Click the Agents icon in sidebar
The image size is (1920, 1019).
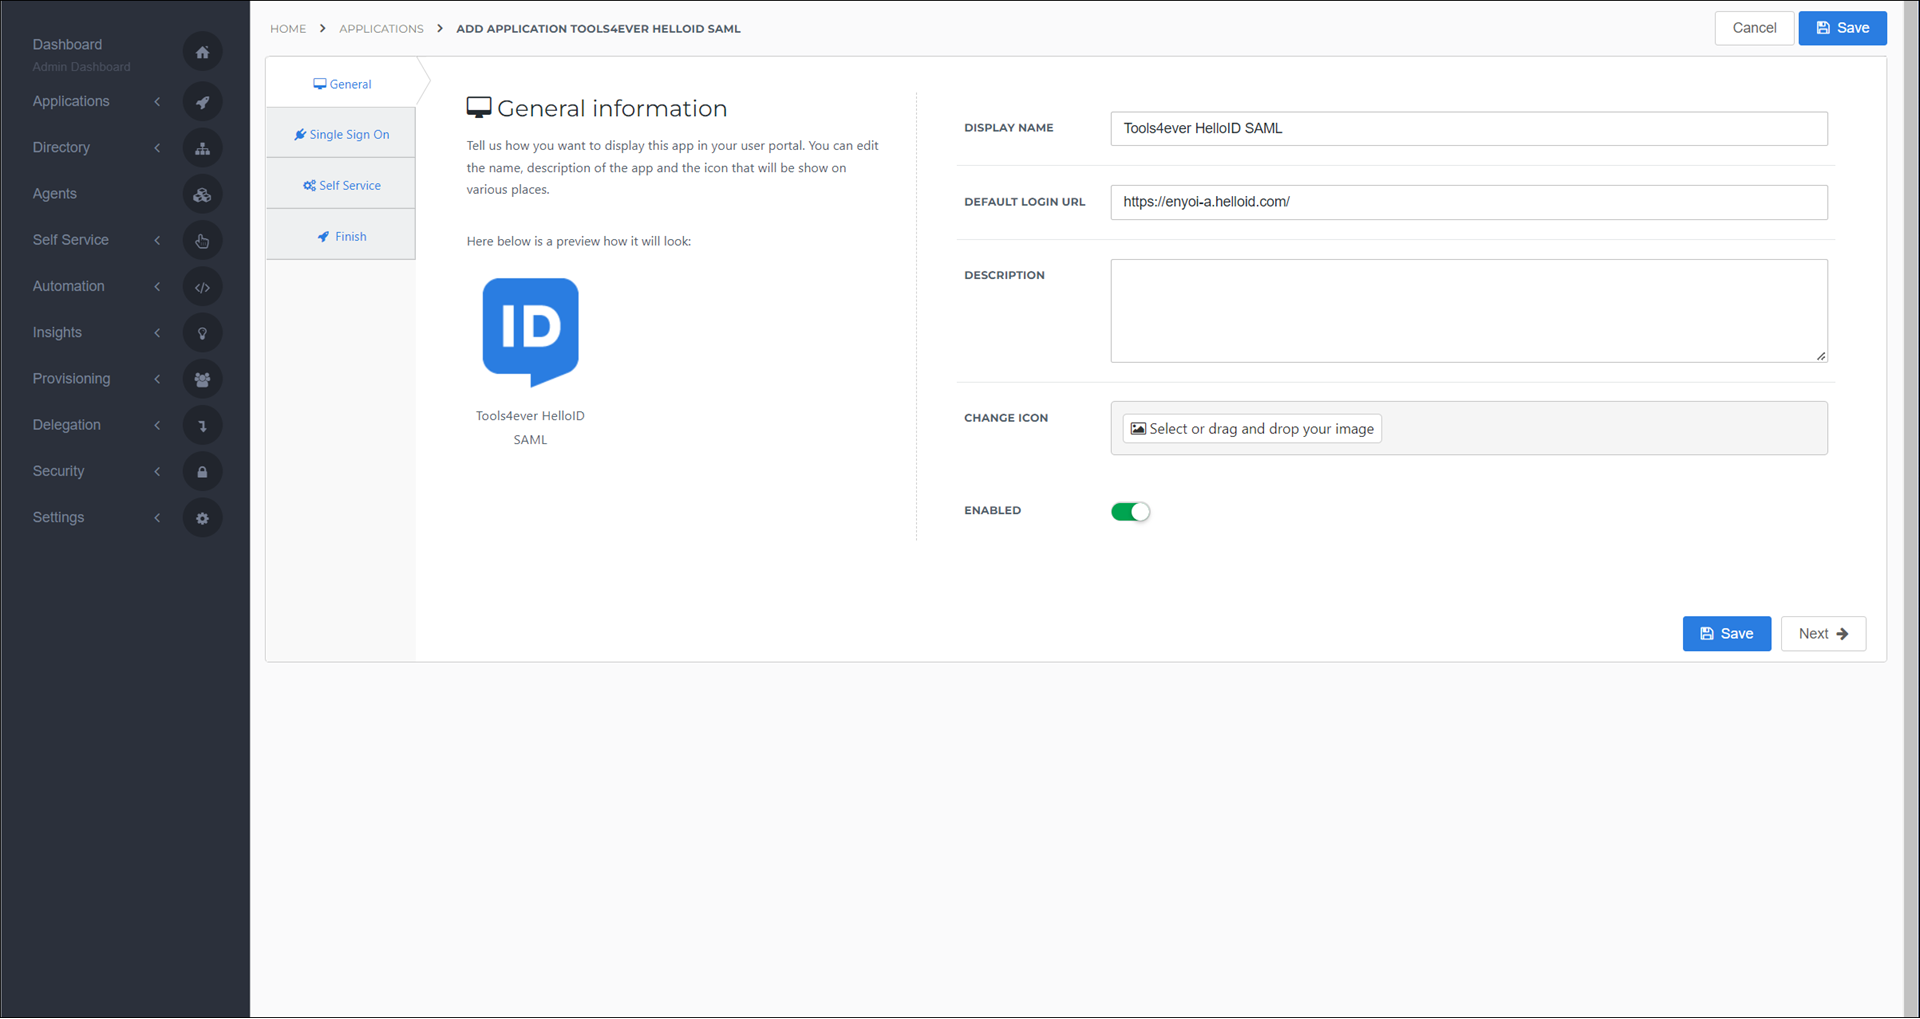[202, 194]
